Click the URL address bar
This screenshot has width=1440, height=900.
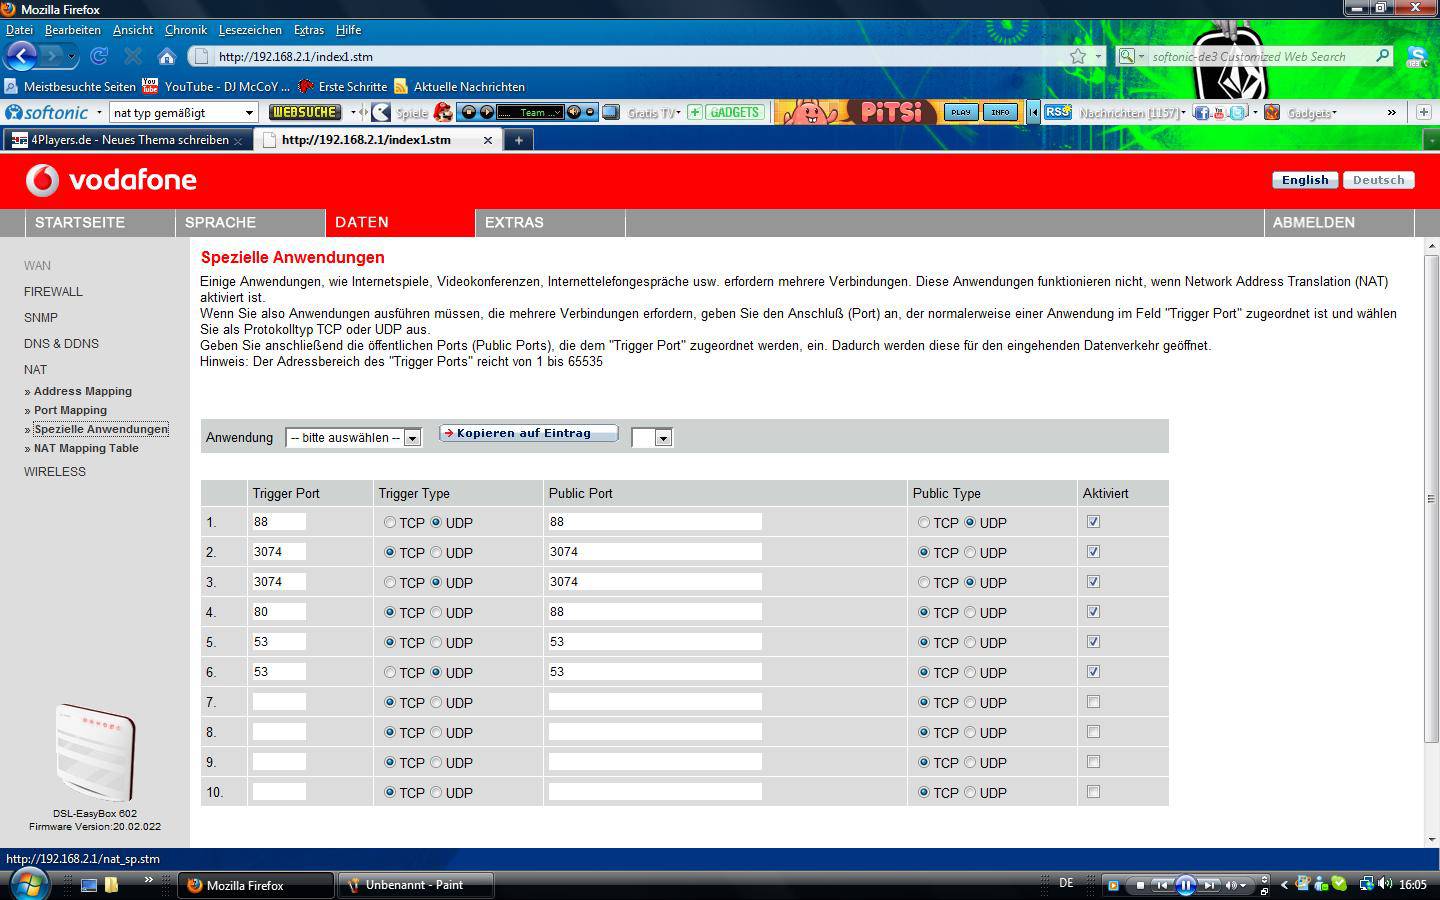[640, 57]
